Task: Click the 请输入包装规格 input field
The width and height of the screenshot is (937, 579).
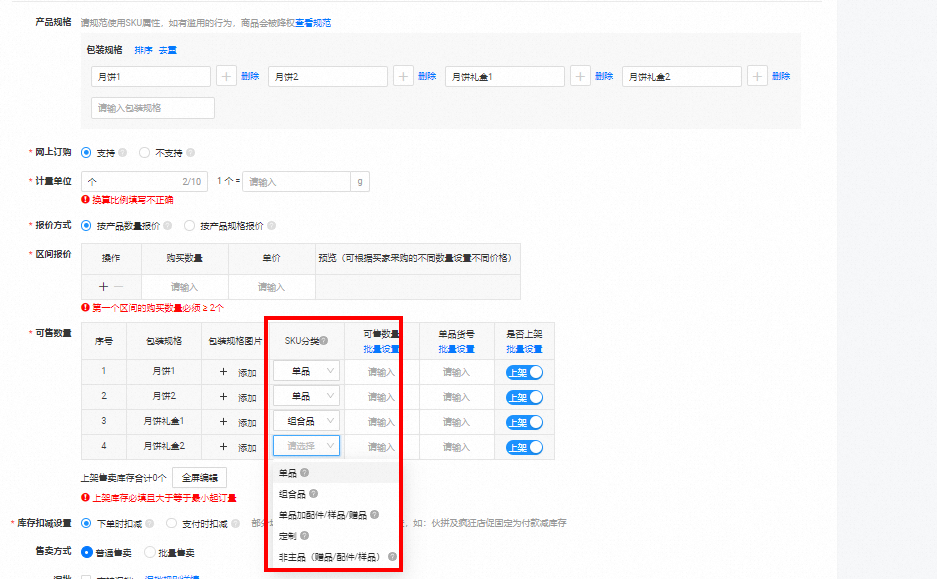Action: (153, 108)
